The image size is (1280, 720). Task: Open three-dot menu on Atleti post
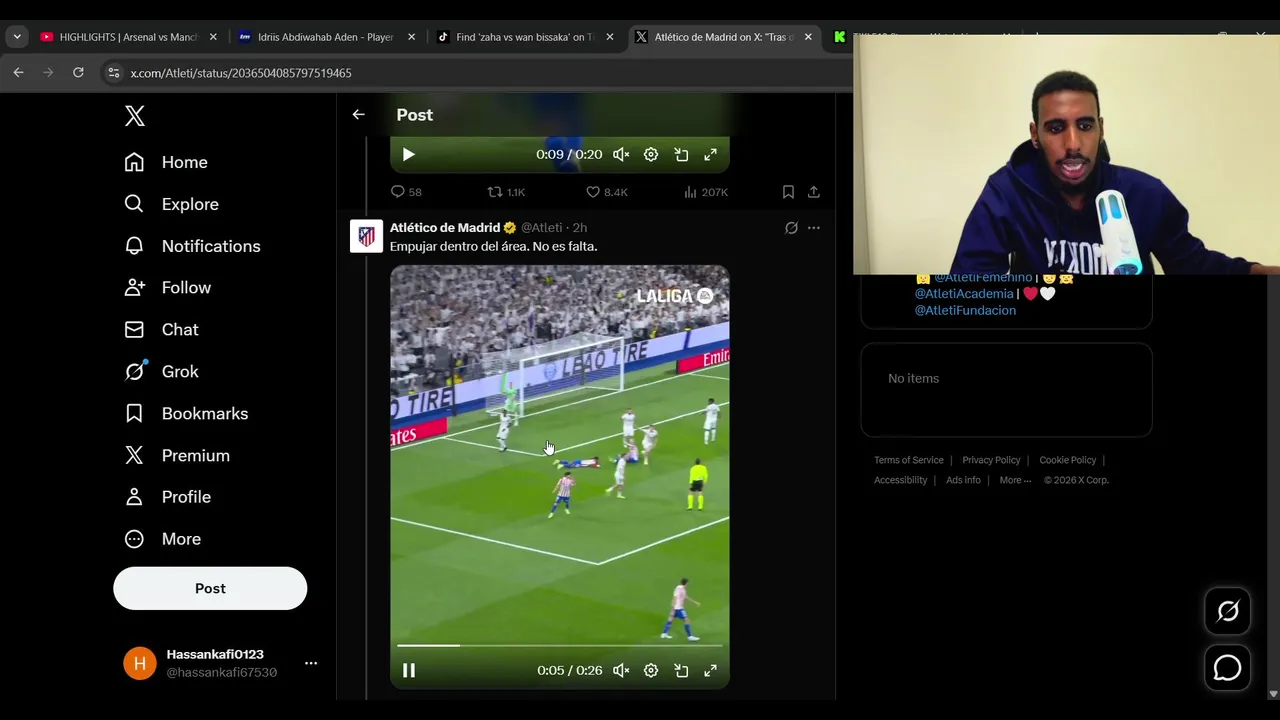point(814,228)
